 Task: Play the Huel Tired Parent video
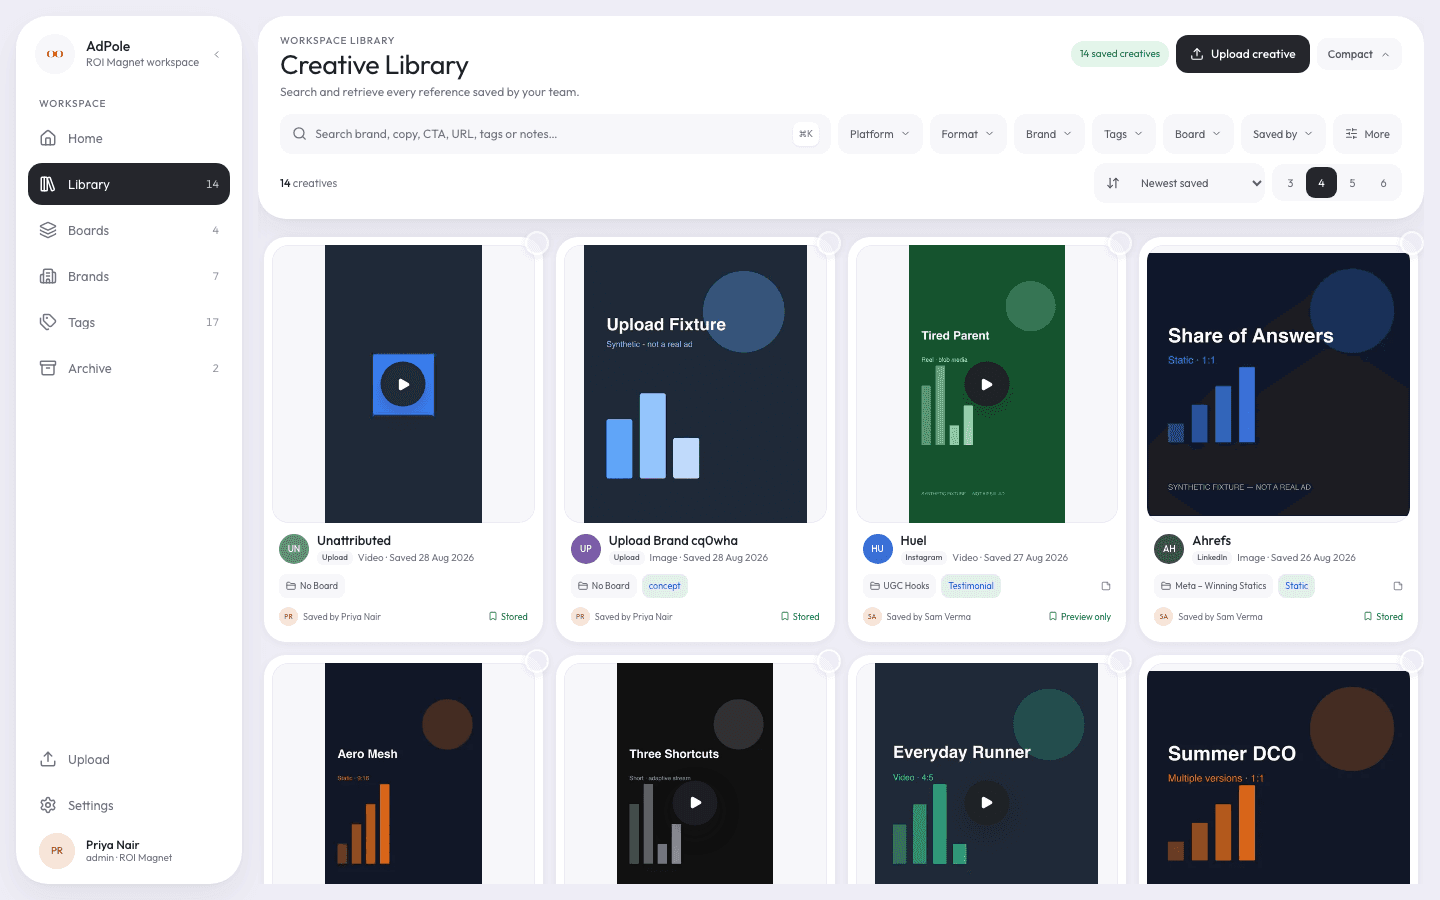tap(987, 384)
